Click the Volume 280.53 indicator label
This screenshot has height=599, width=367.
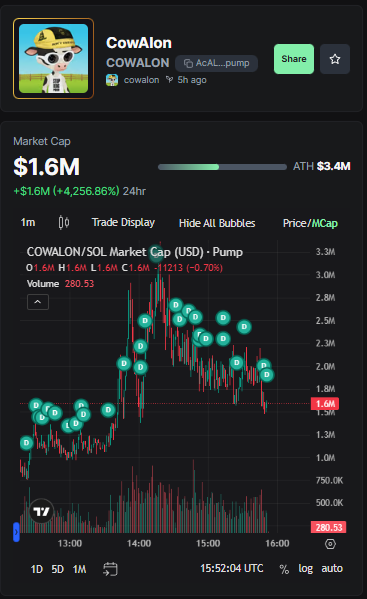coord(60,283)
